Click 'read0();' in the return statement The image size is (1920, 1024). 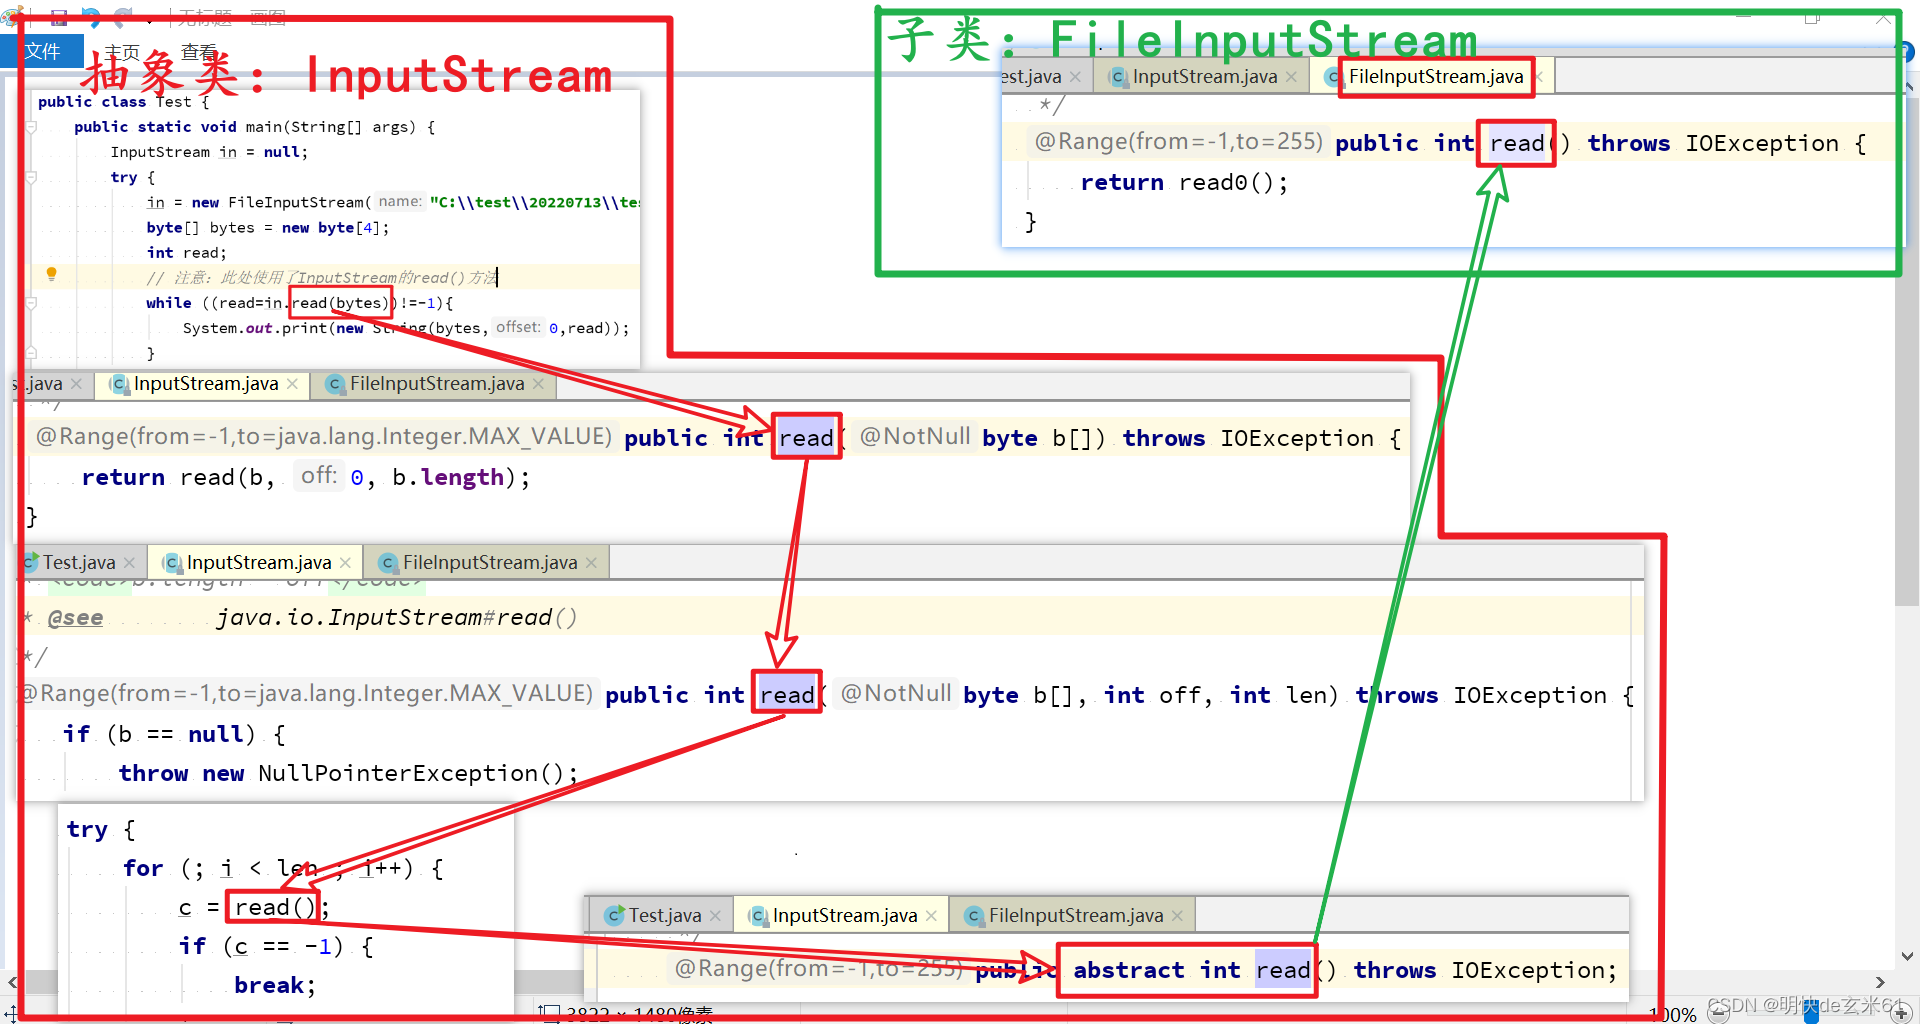1233,183
